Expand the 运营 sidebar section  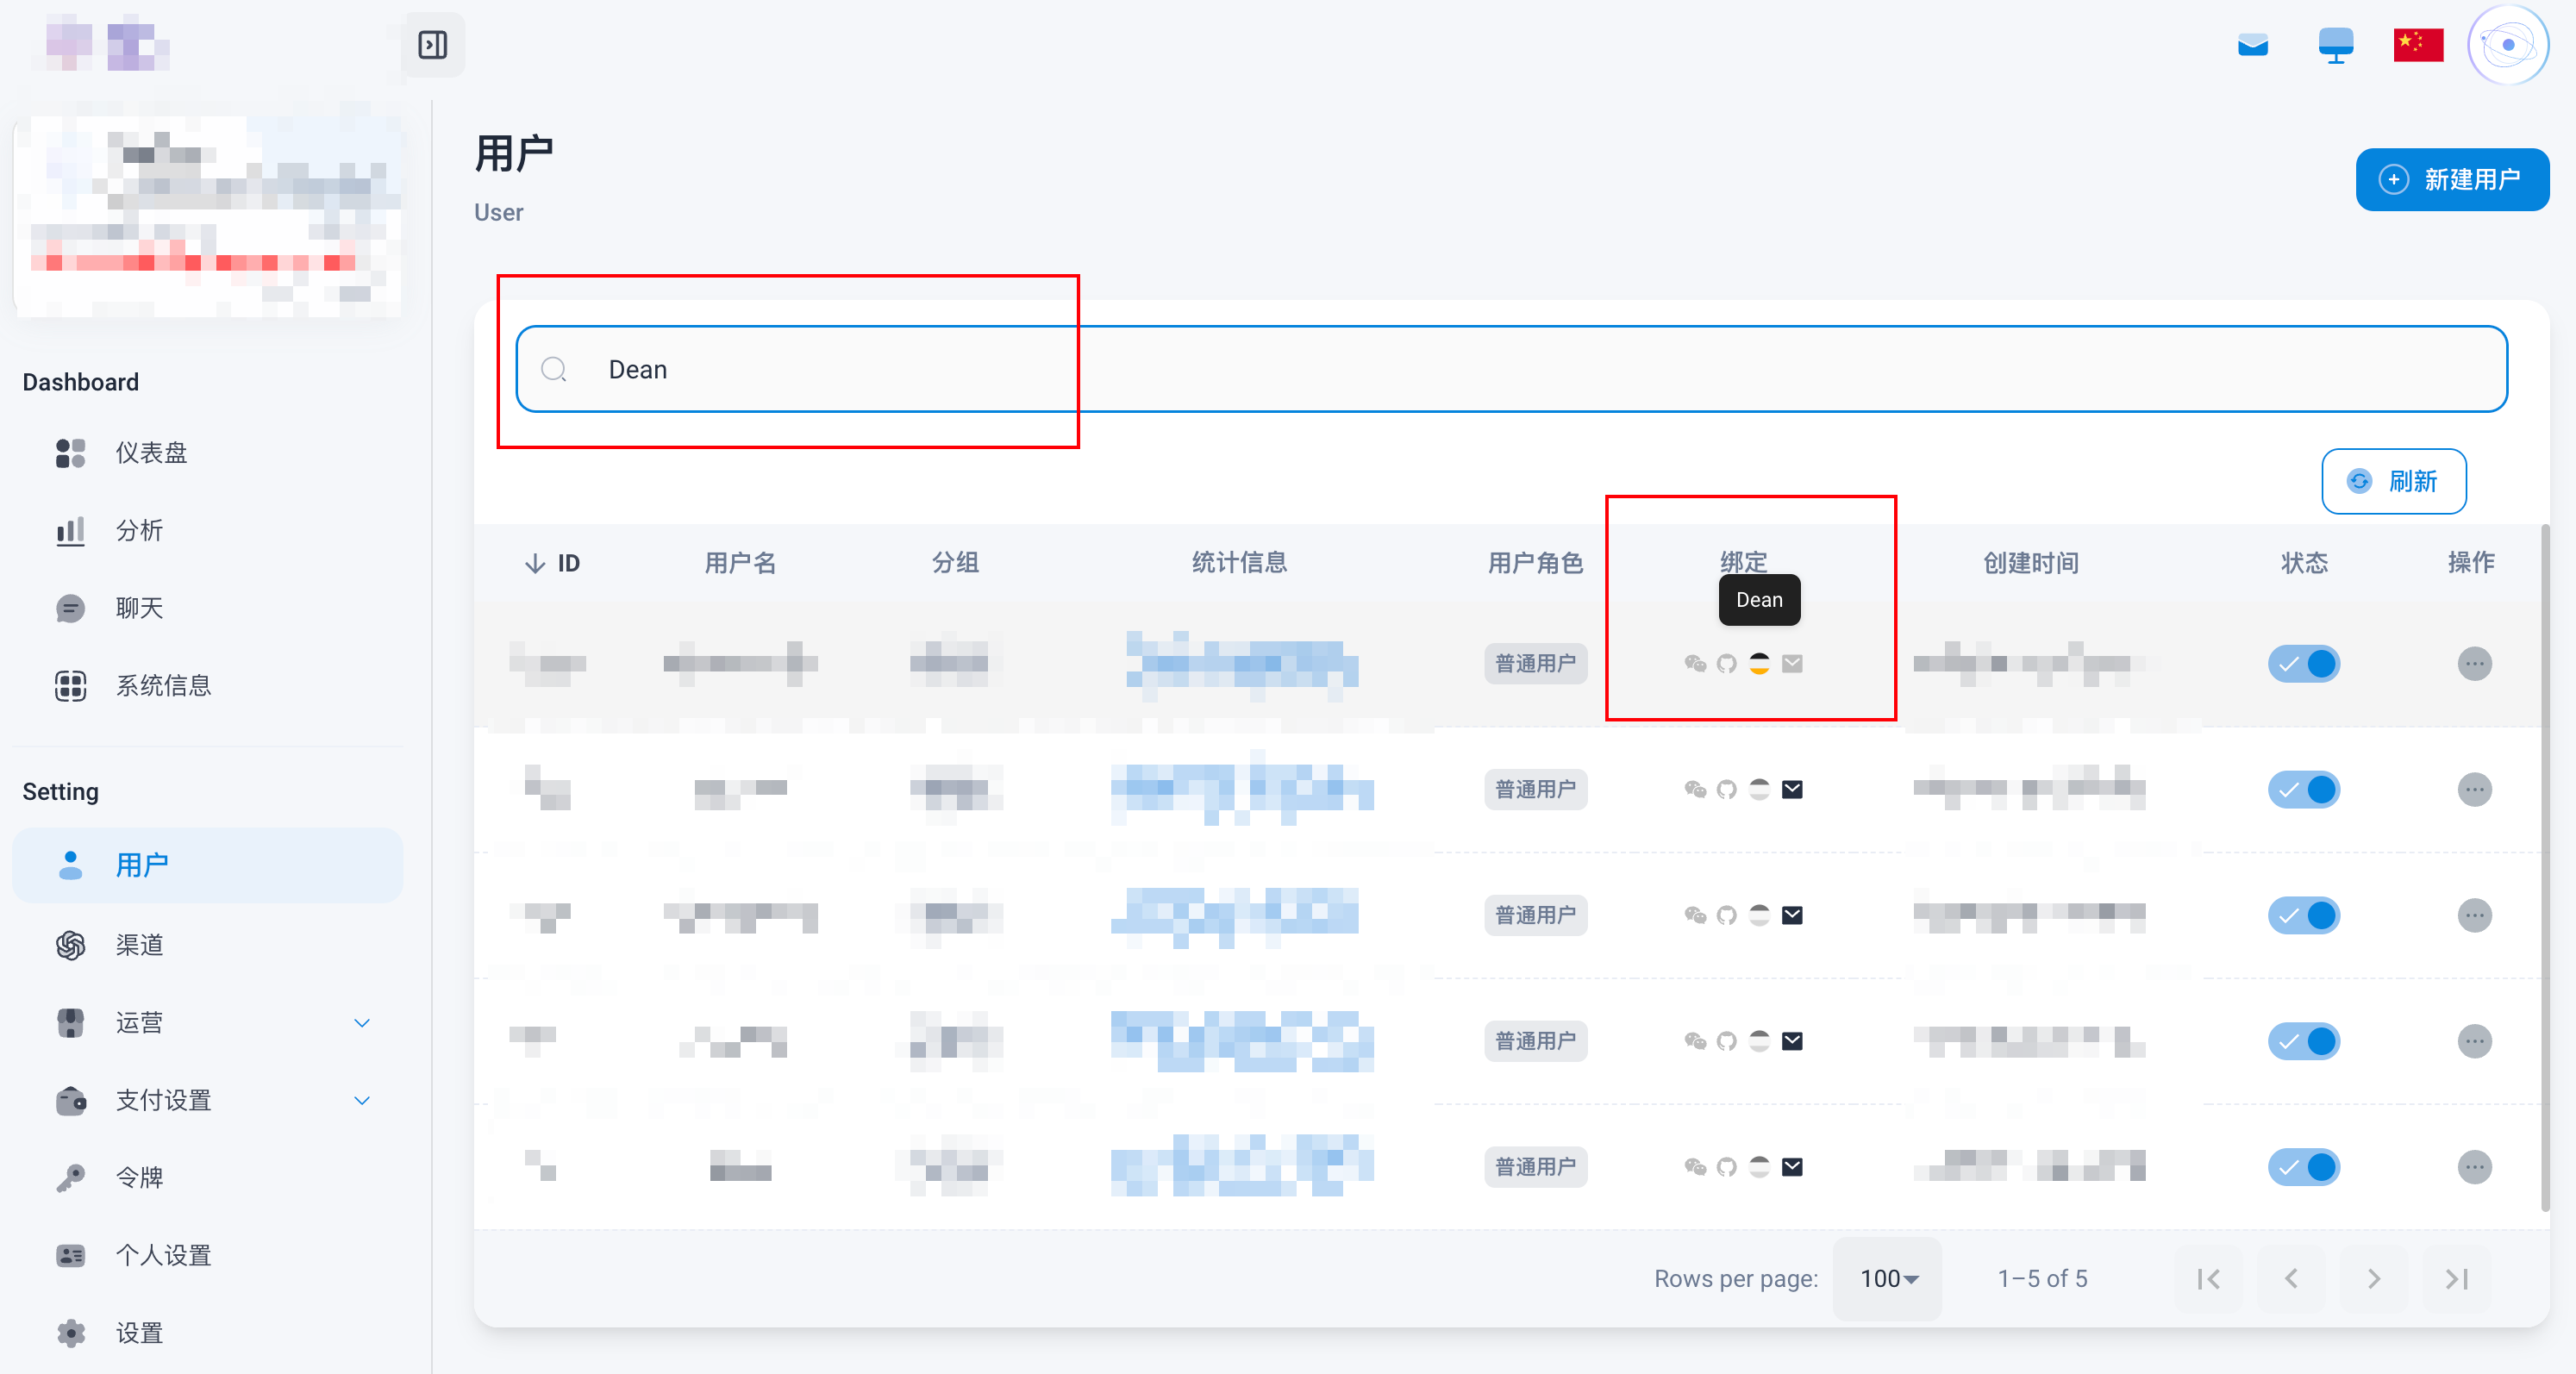point(208,1022)
